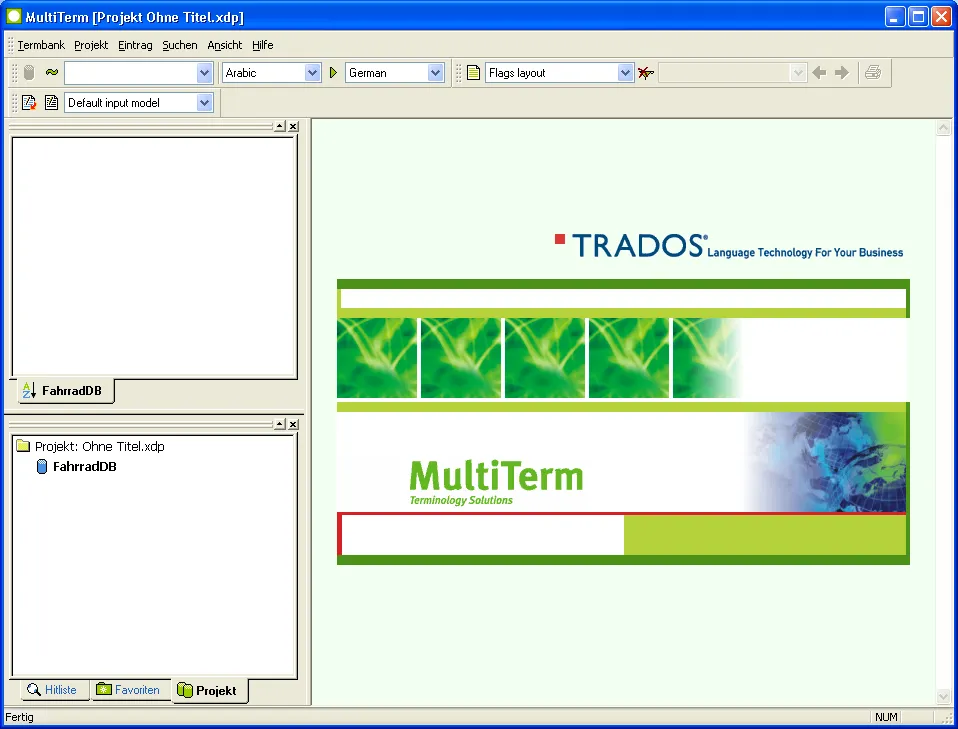
Task: Open the Hilfe menu
Action: click(263, 45)
